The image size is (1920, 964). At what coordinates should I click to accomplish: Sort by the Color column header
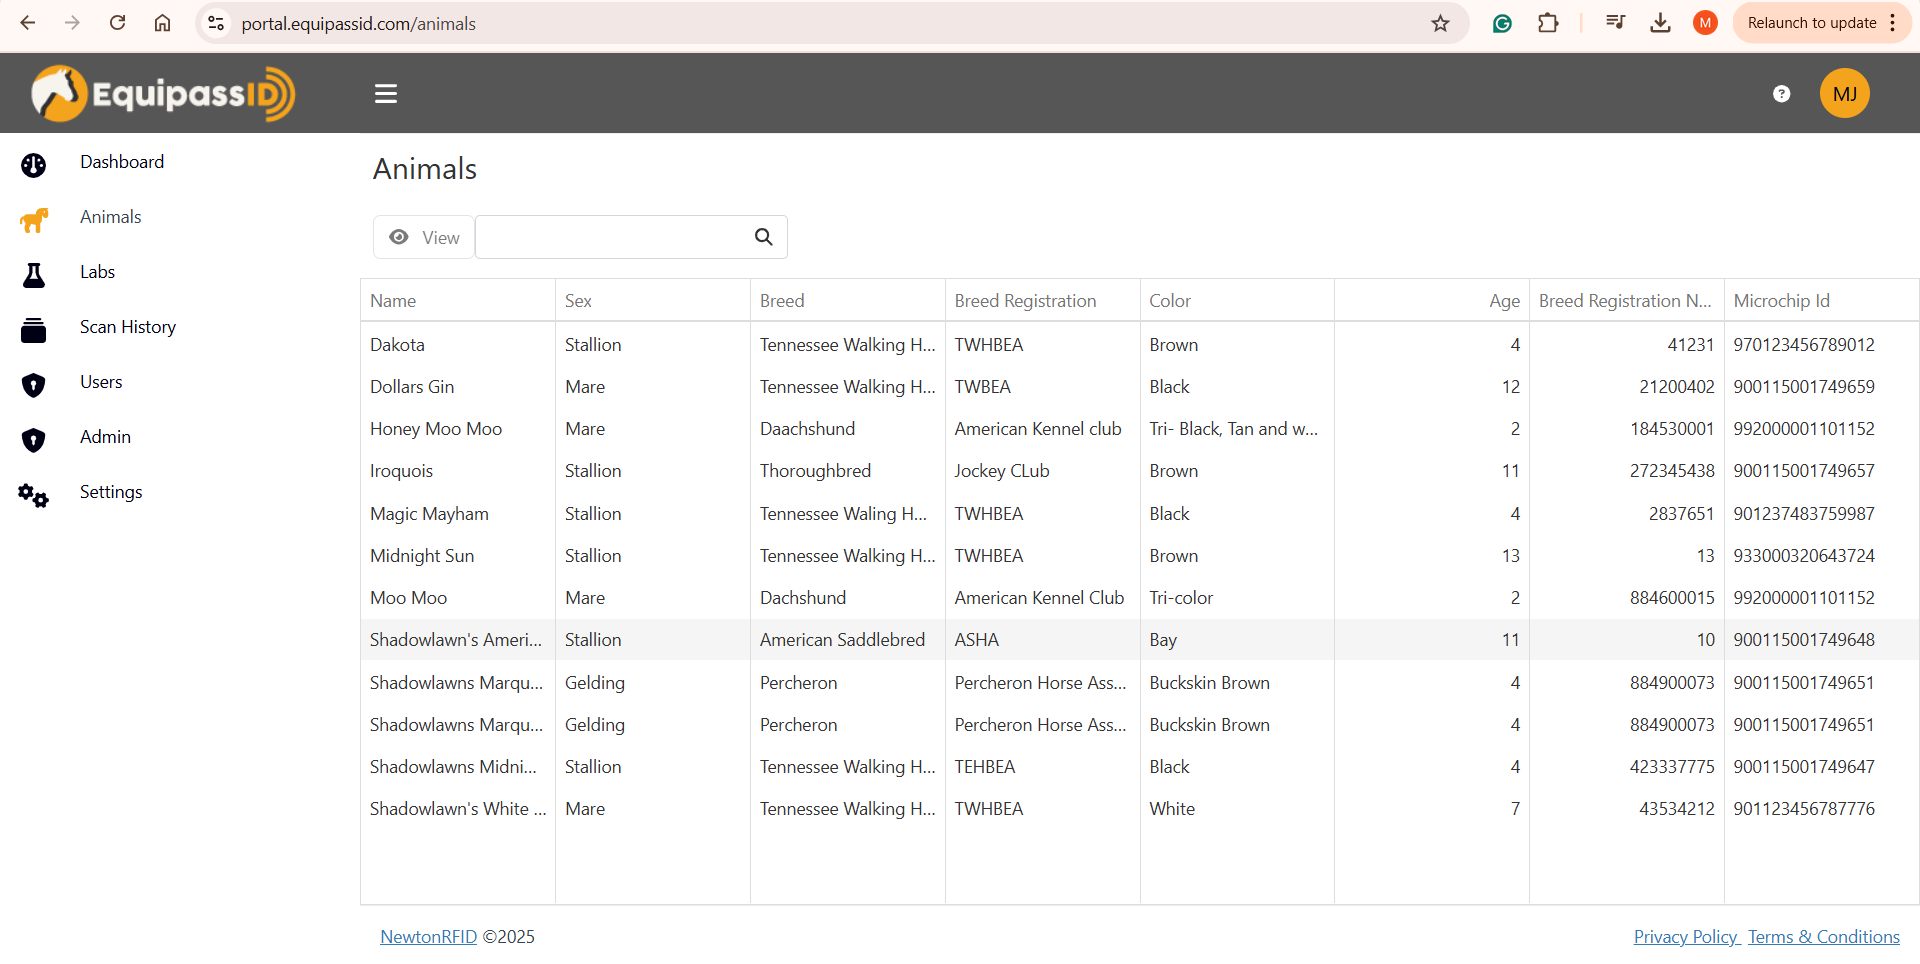(x=1237, y=301)
